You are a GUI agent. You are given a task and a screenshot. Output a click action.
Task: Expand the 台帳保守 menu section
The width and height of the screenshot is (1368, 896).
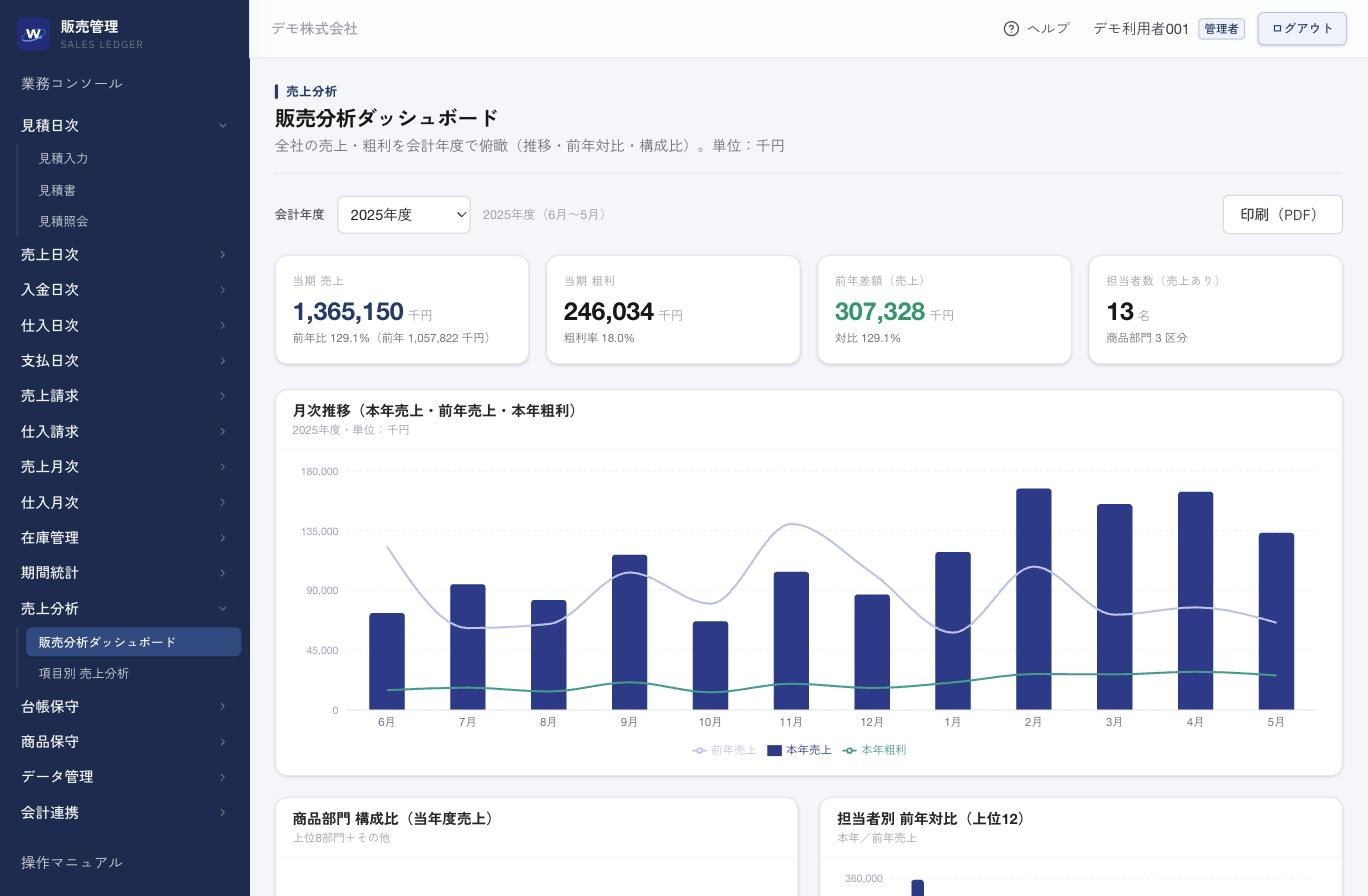(x=125, y=707)
